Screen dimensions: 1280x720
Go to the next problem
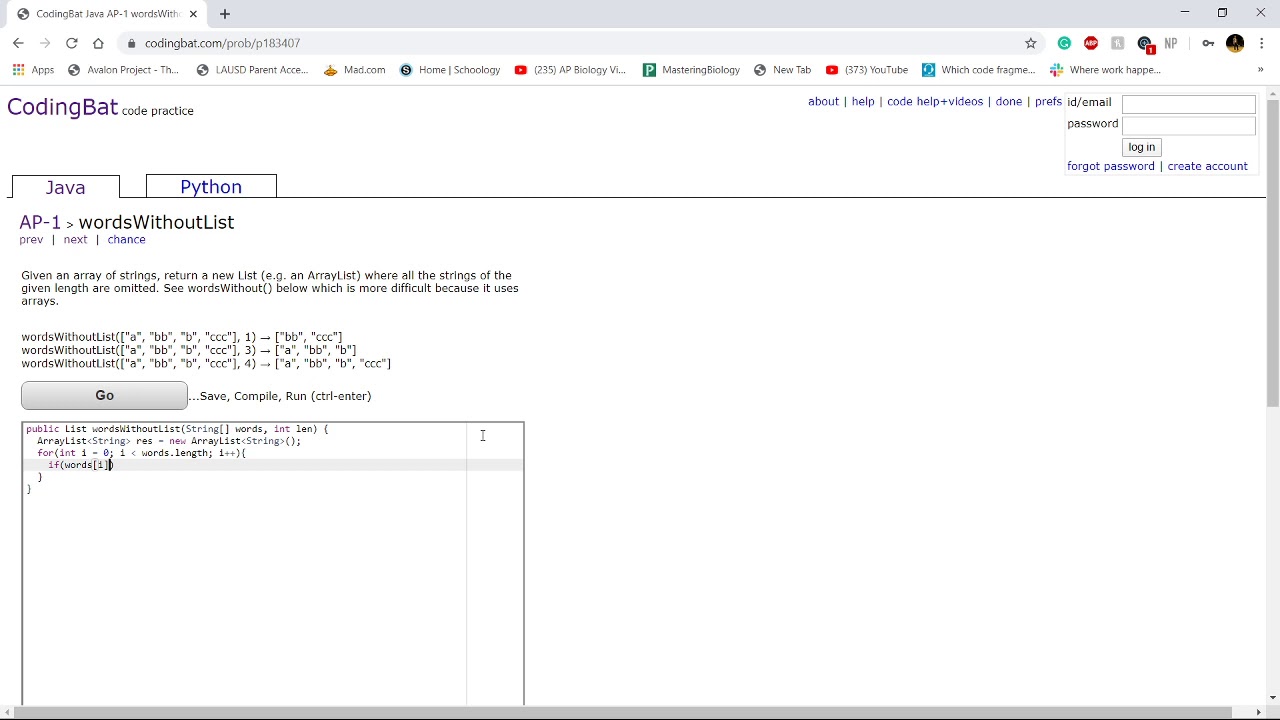click(75, 240)
